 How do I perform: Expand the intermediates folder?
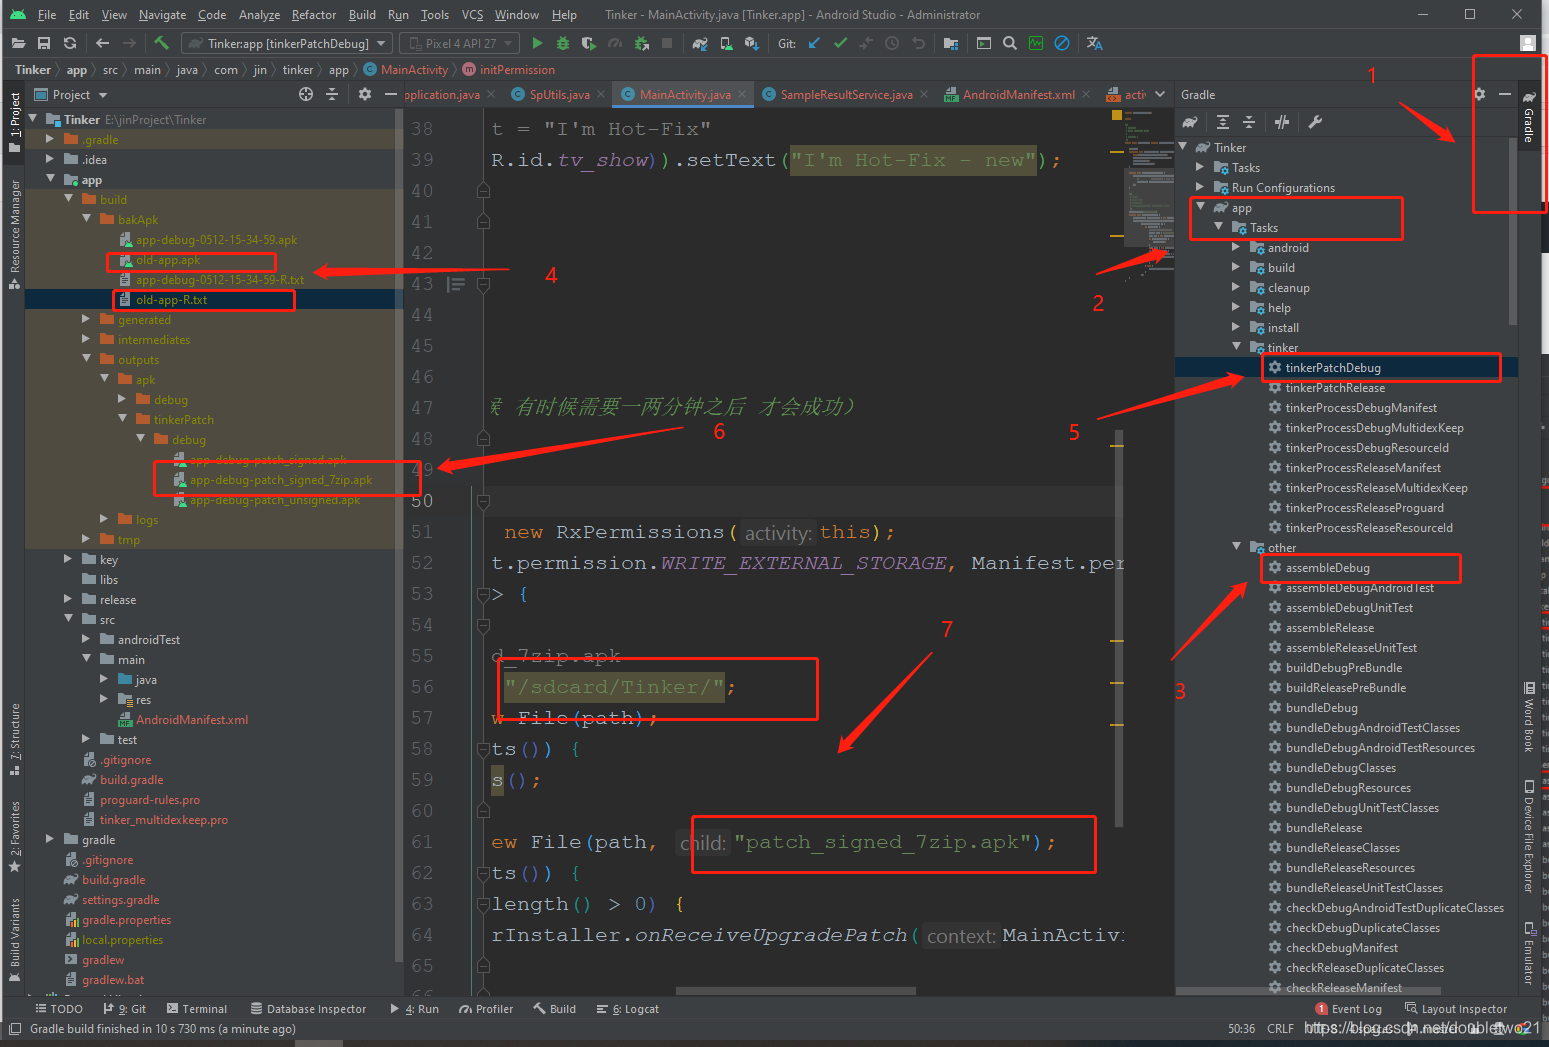[x=87, y=339]
